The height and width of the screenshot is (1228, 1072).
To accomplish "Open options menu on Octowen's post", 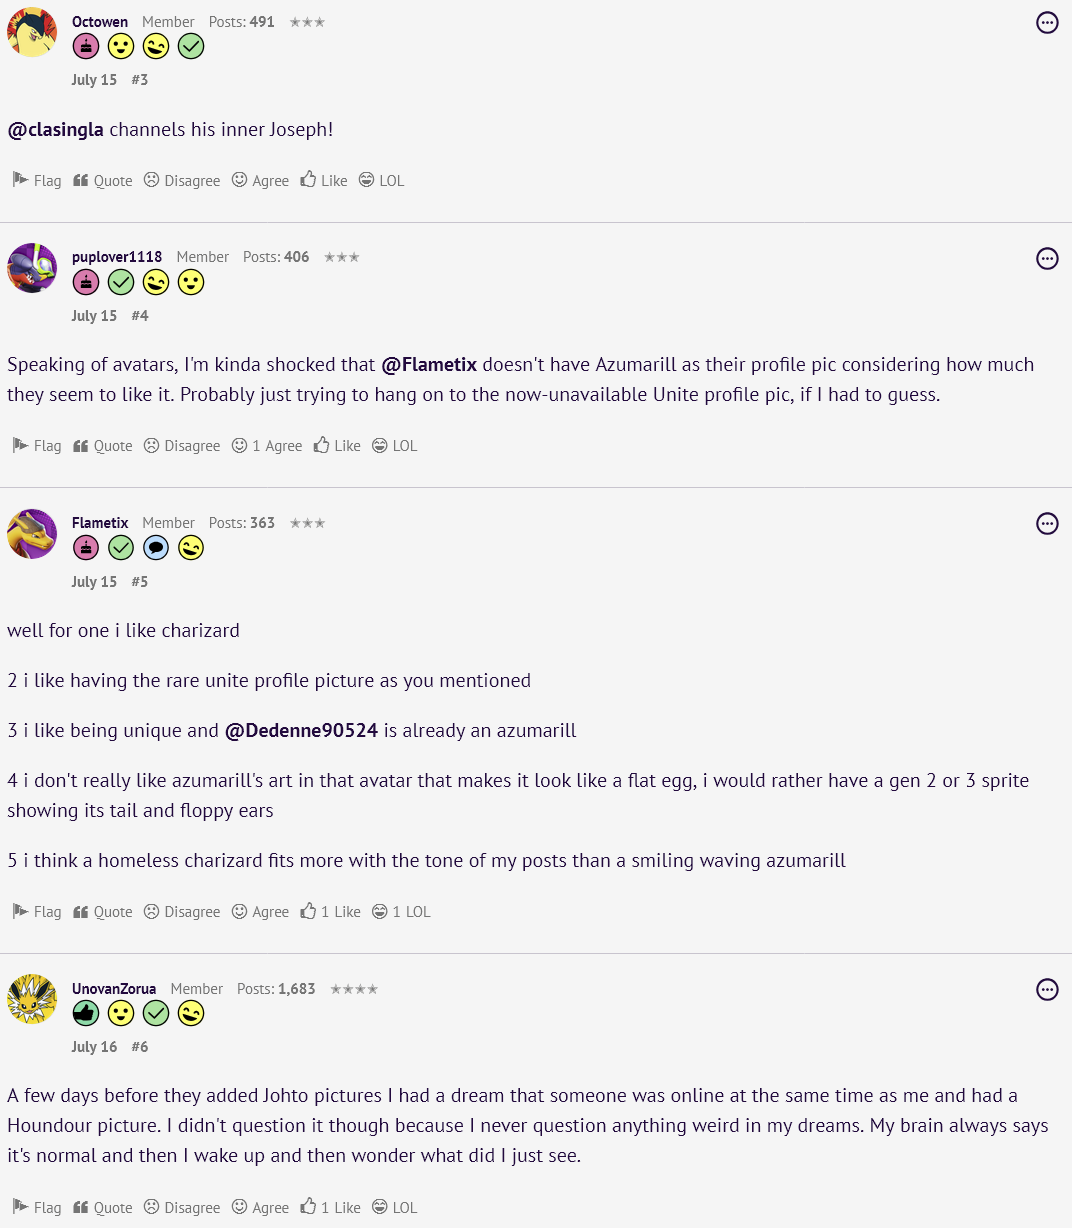I will click(x=1047, y=22).
